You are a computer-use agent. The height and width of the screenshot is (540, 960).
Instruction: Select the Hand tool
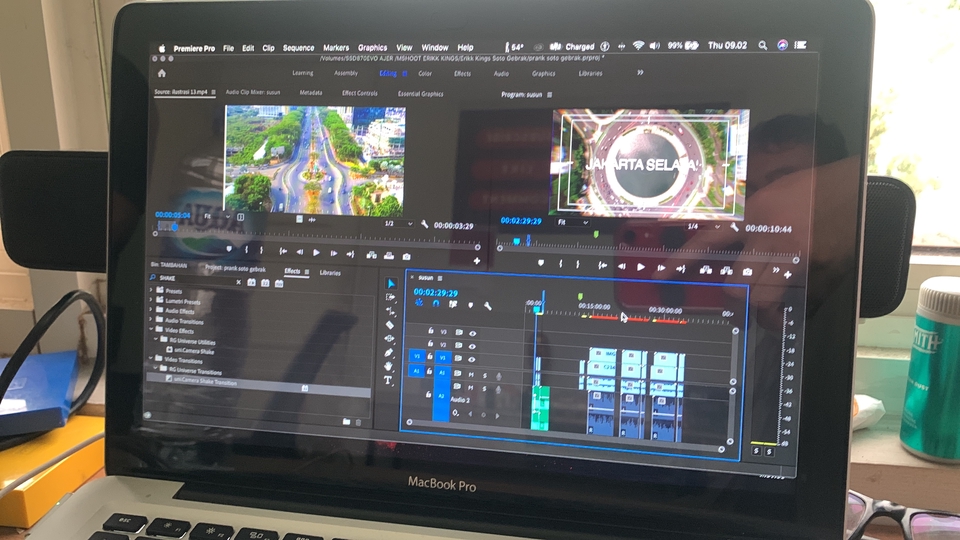[x=388, y=366]
